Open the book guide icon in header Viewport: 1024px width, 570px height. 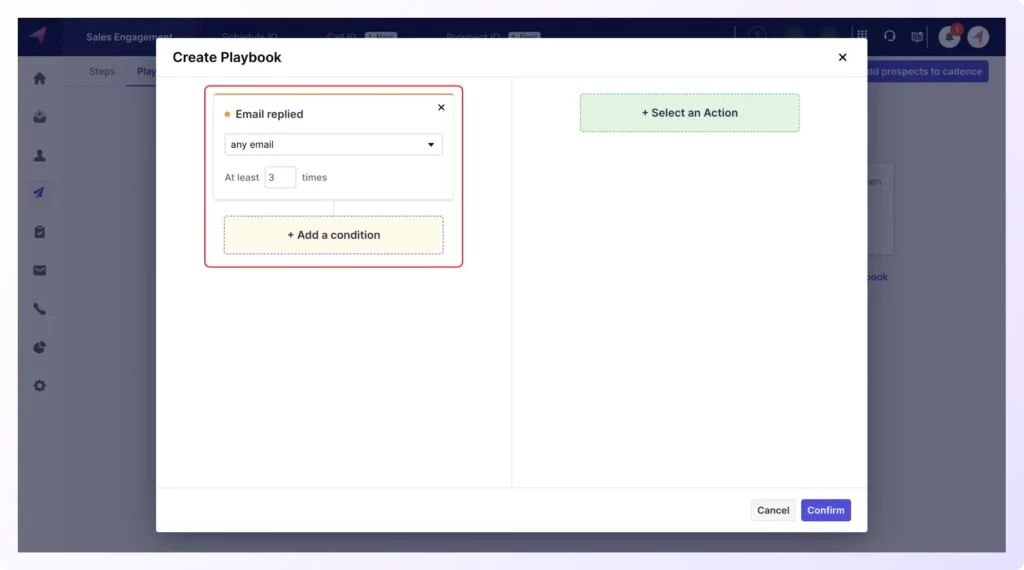pos(917,37)
